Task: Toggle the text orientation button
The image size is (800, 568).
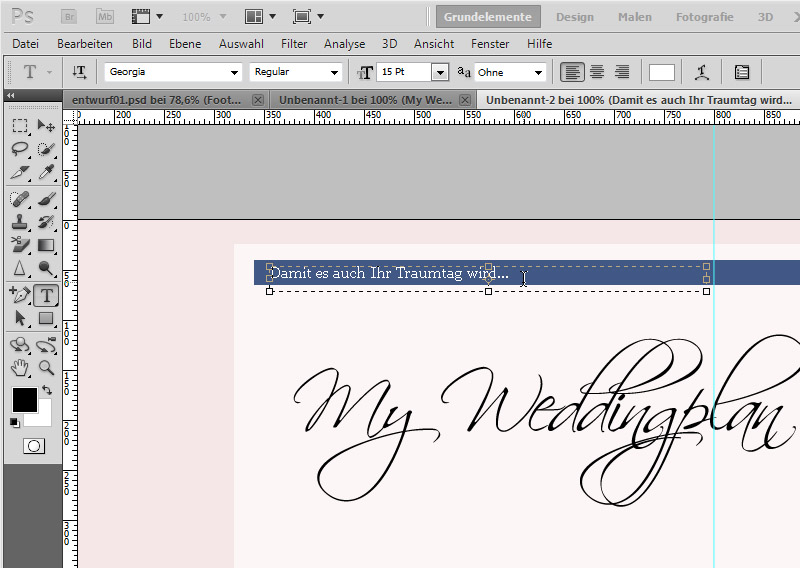Action: [x=80, y=72]
